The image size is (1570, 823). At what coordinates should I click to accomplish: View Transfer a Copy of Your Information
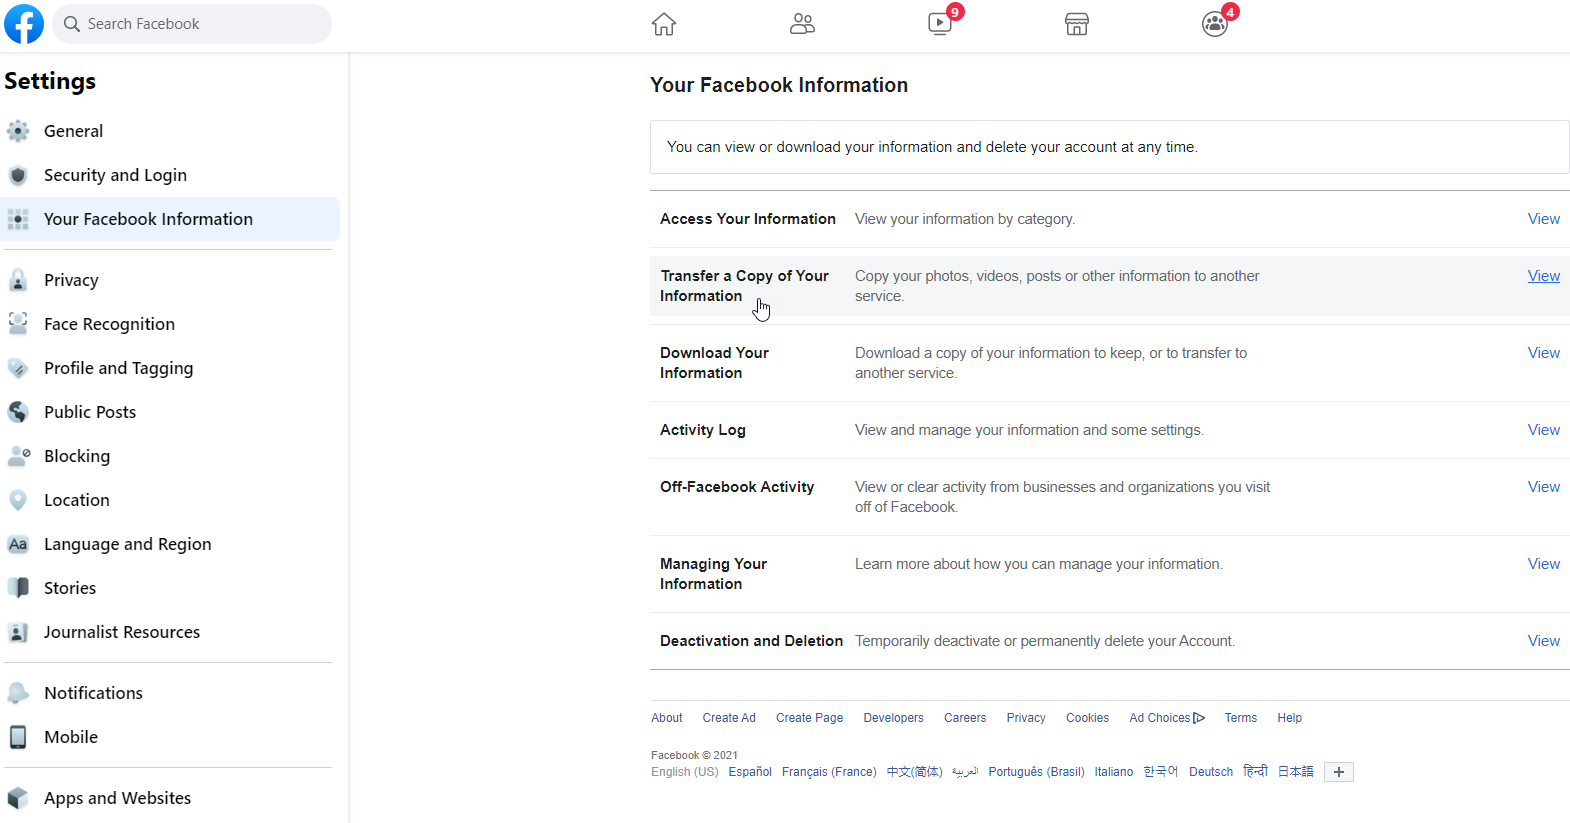[1544, 276]
